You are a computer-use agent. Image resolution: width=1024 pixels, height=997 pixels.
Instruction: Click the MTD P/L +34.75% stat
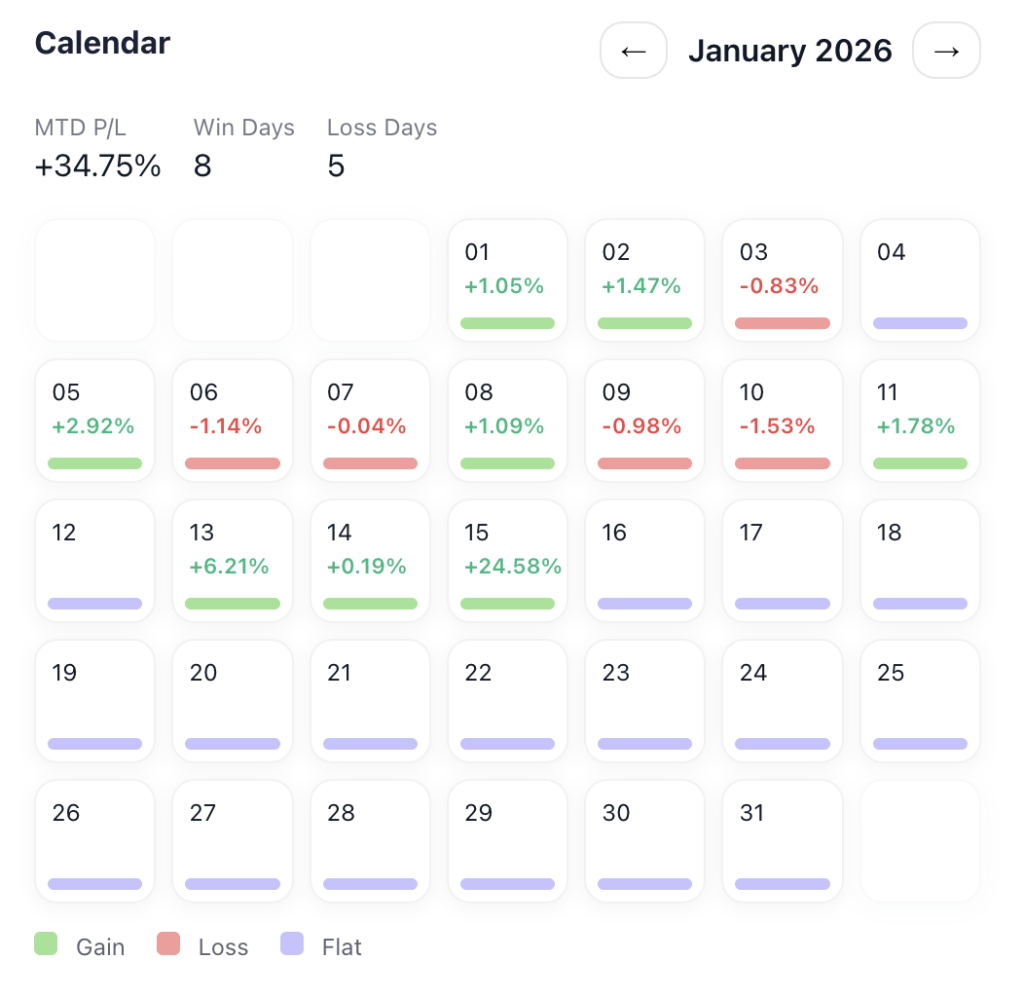97,165
